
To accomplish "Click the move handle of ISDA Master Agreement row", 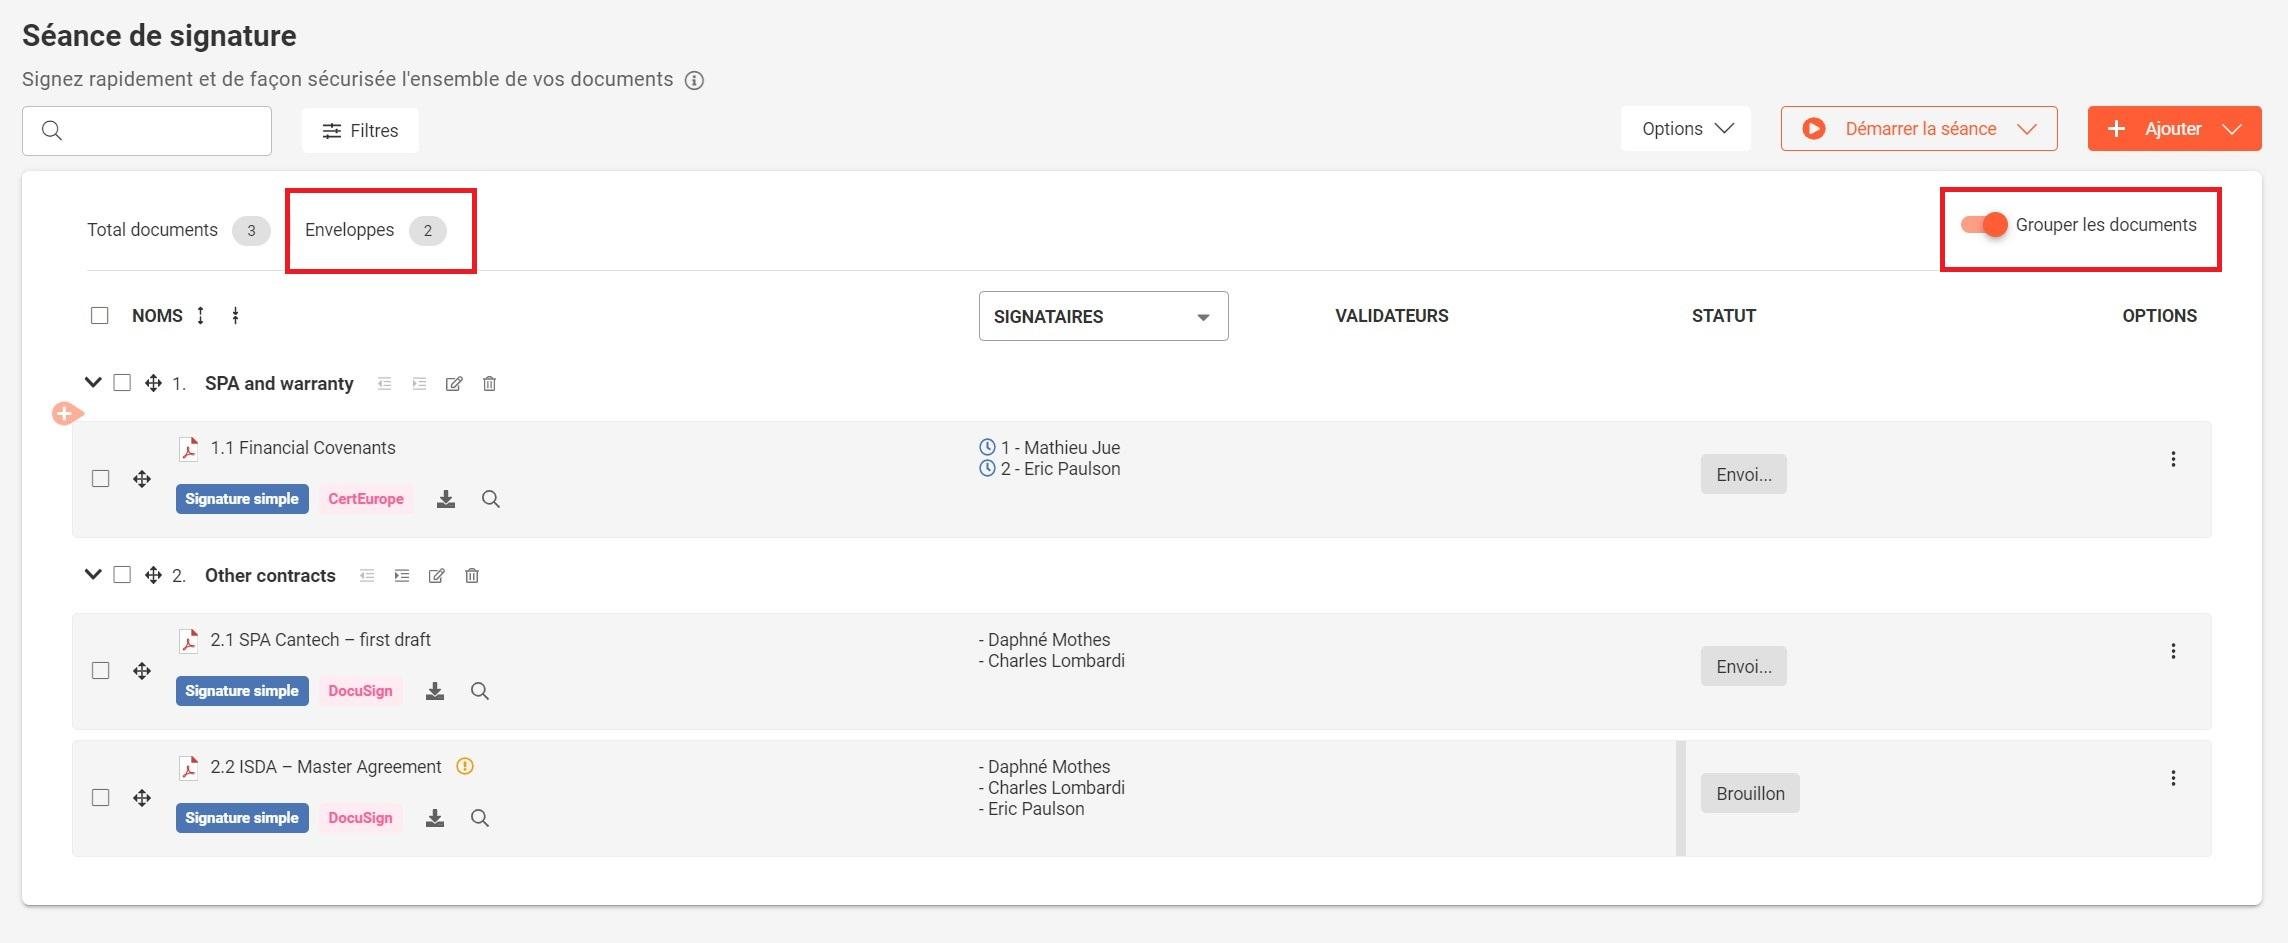I will (x=142, y=798).
